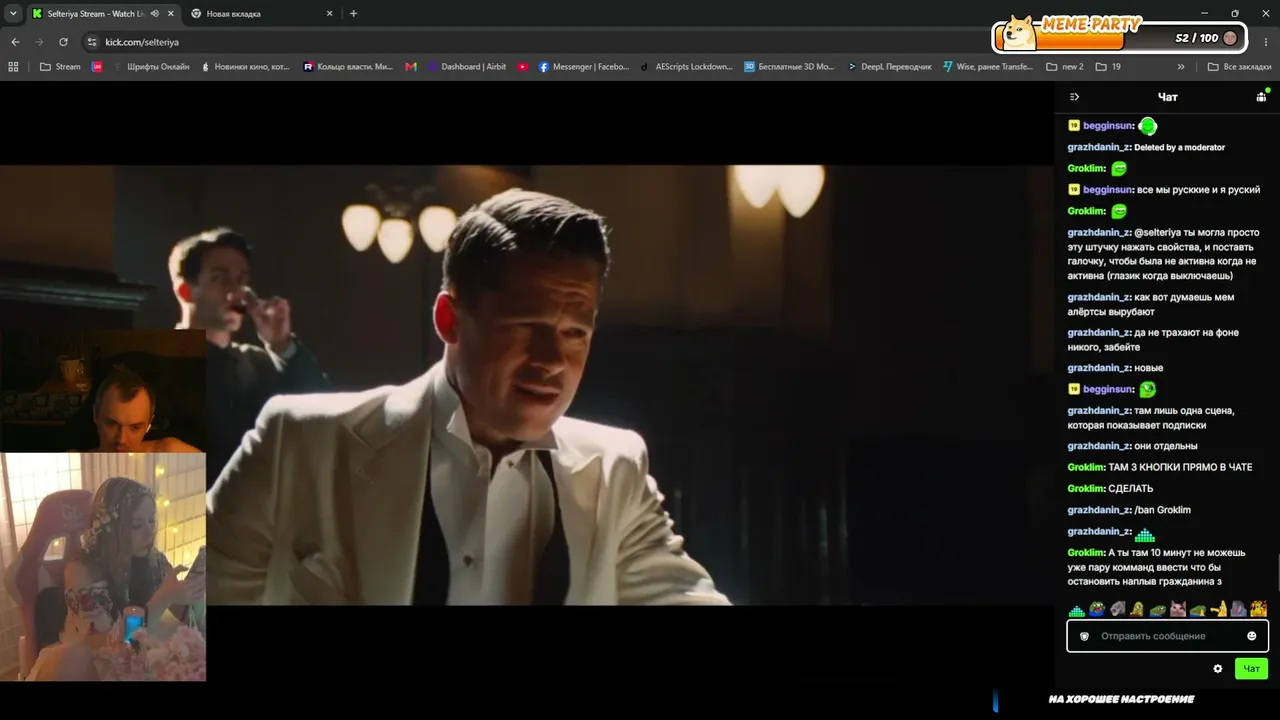Open Dashboard | Airbit bookmark
The width and height of the screenshot is (1280, 720).
[x=466, y=67]
